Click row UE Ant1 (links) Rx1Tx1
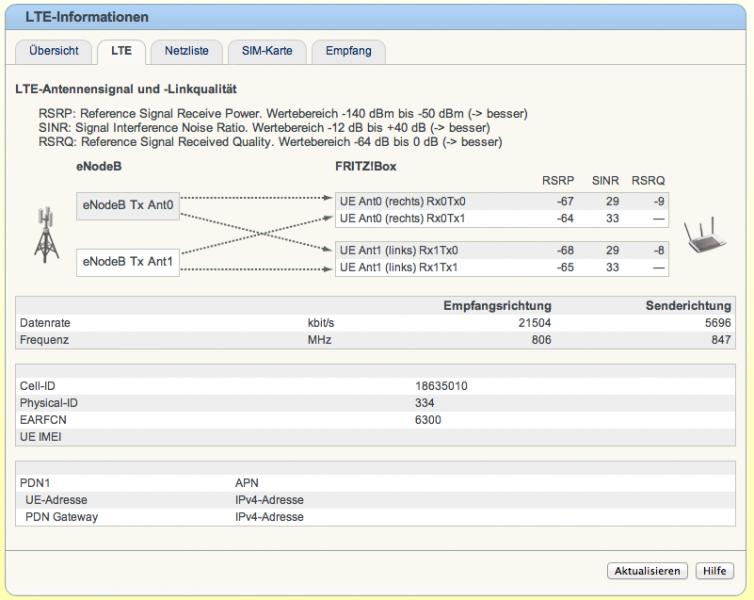Viewport: 754px width, 600px height. pyautogui.click(x=502, y=267)
